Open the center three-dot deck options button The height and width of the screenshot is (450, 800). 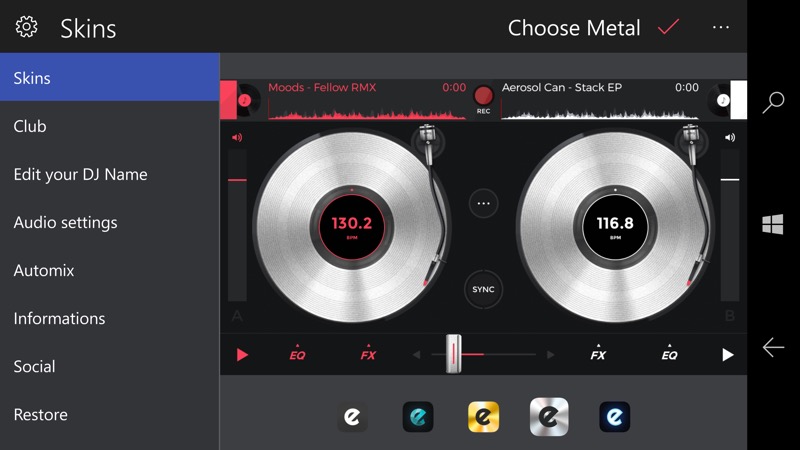click(483, 204)
